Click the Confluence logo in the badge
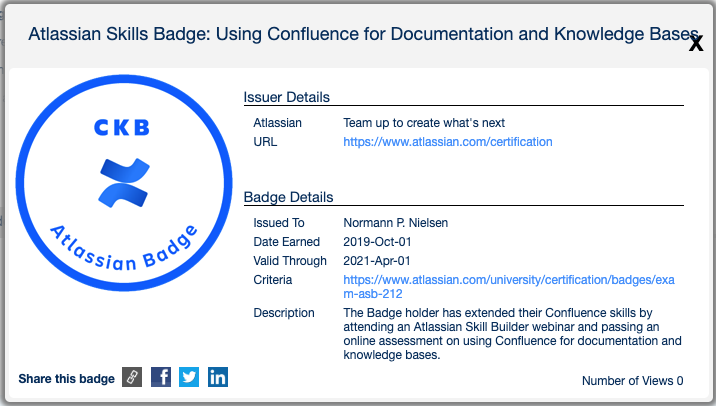 click(x=120, y=182)
